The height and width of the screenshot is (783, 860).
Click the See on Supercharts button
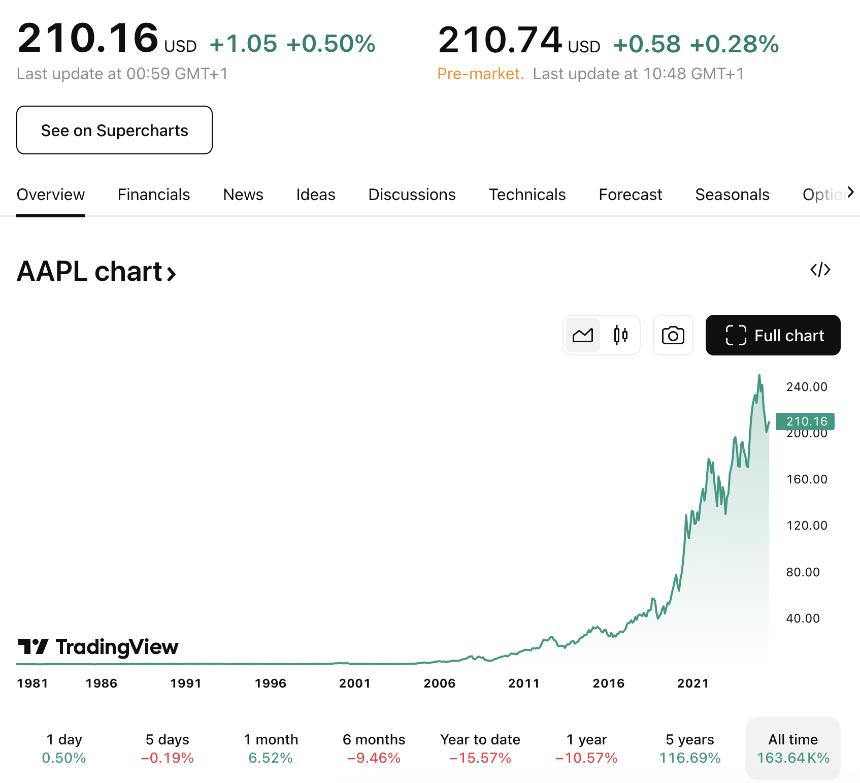tap(114, 130)
